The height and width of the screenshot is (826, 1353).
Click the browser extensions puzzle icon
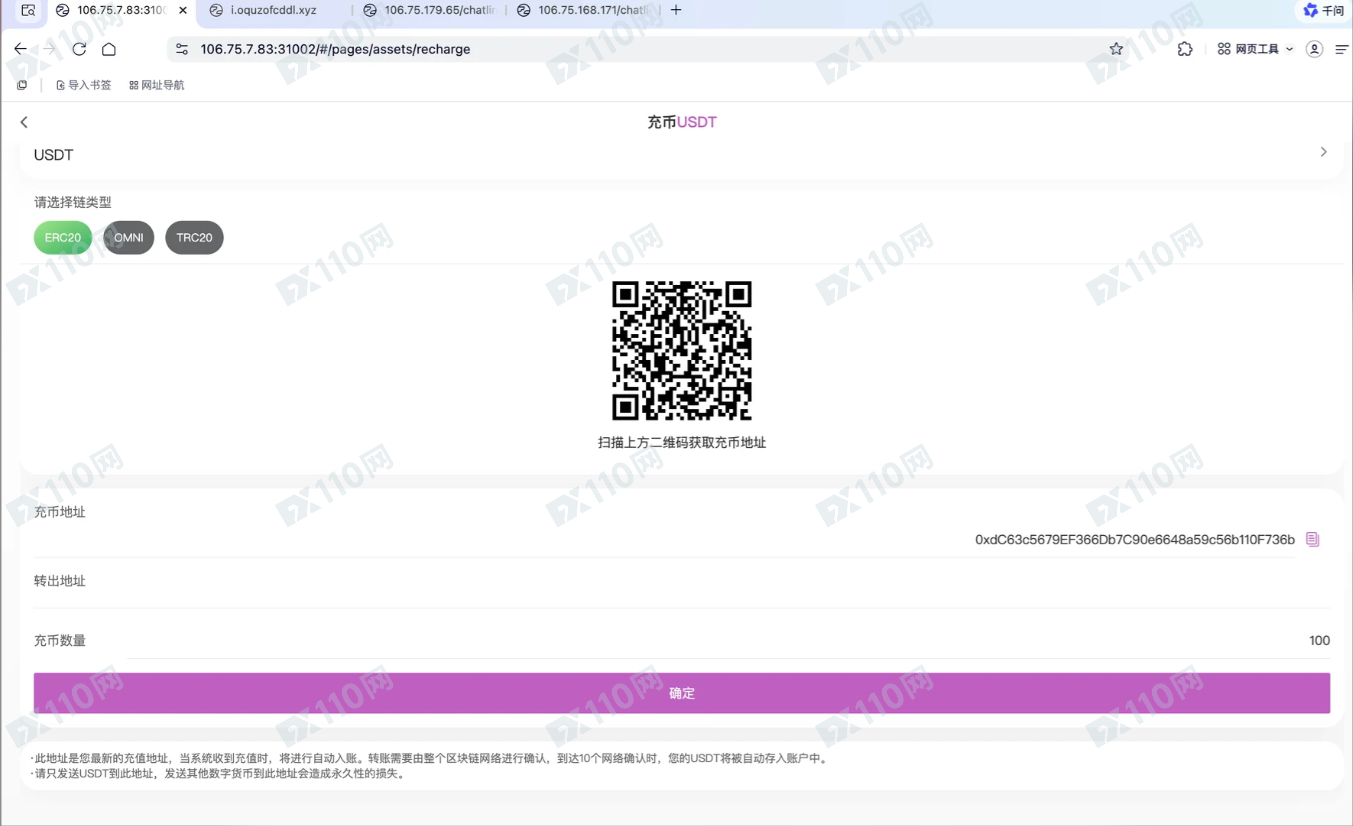(x=1184, y=48)
